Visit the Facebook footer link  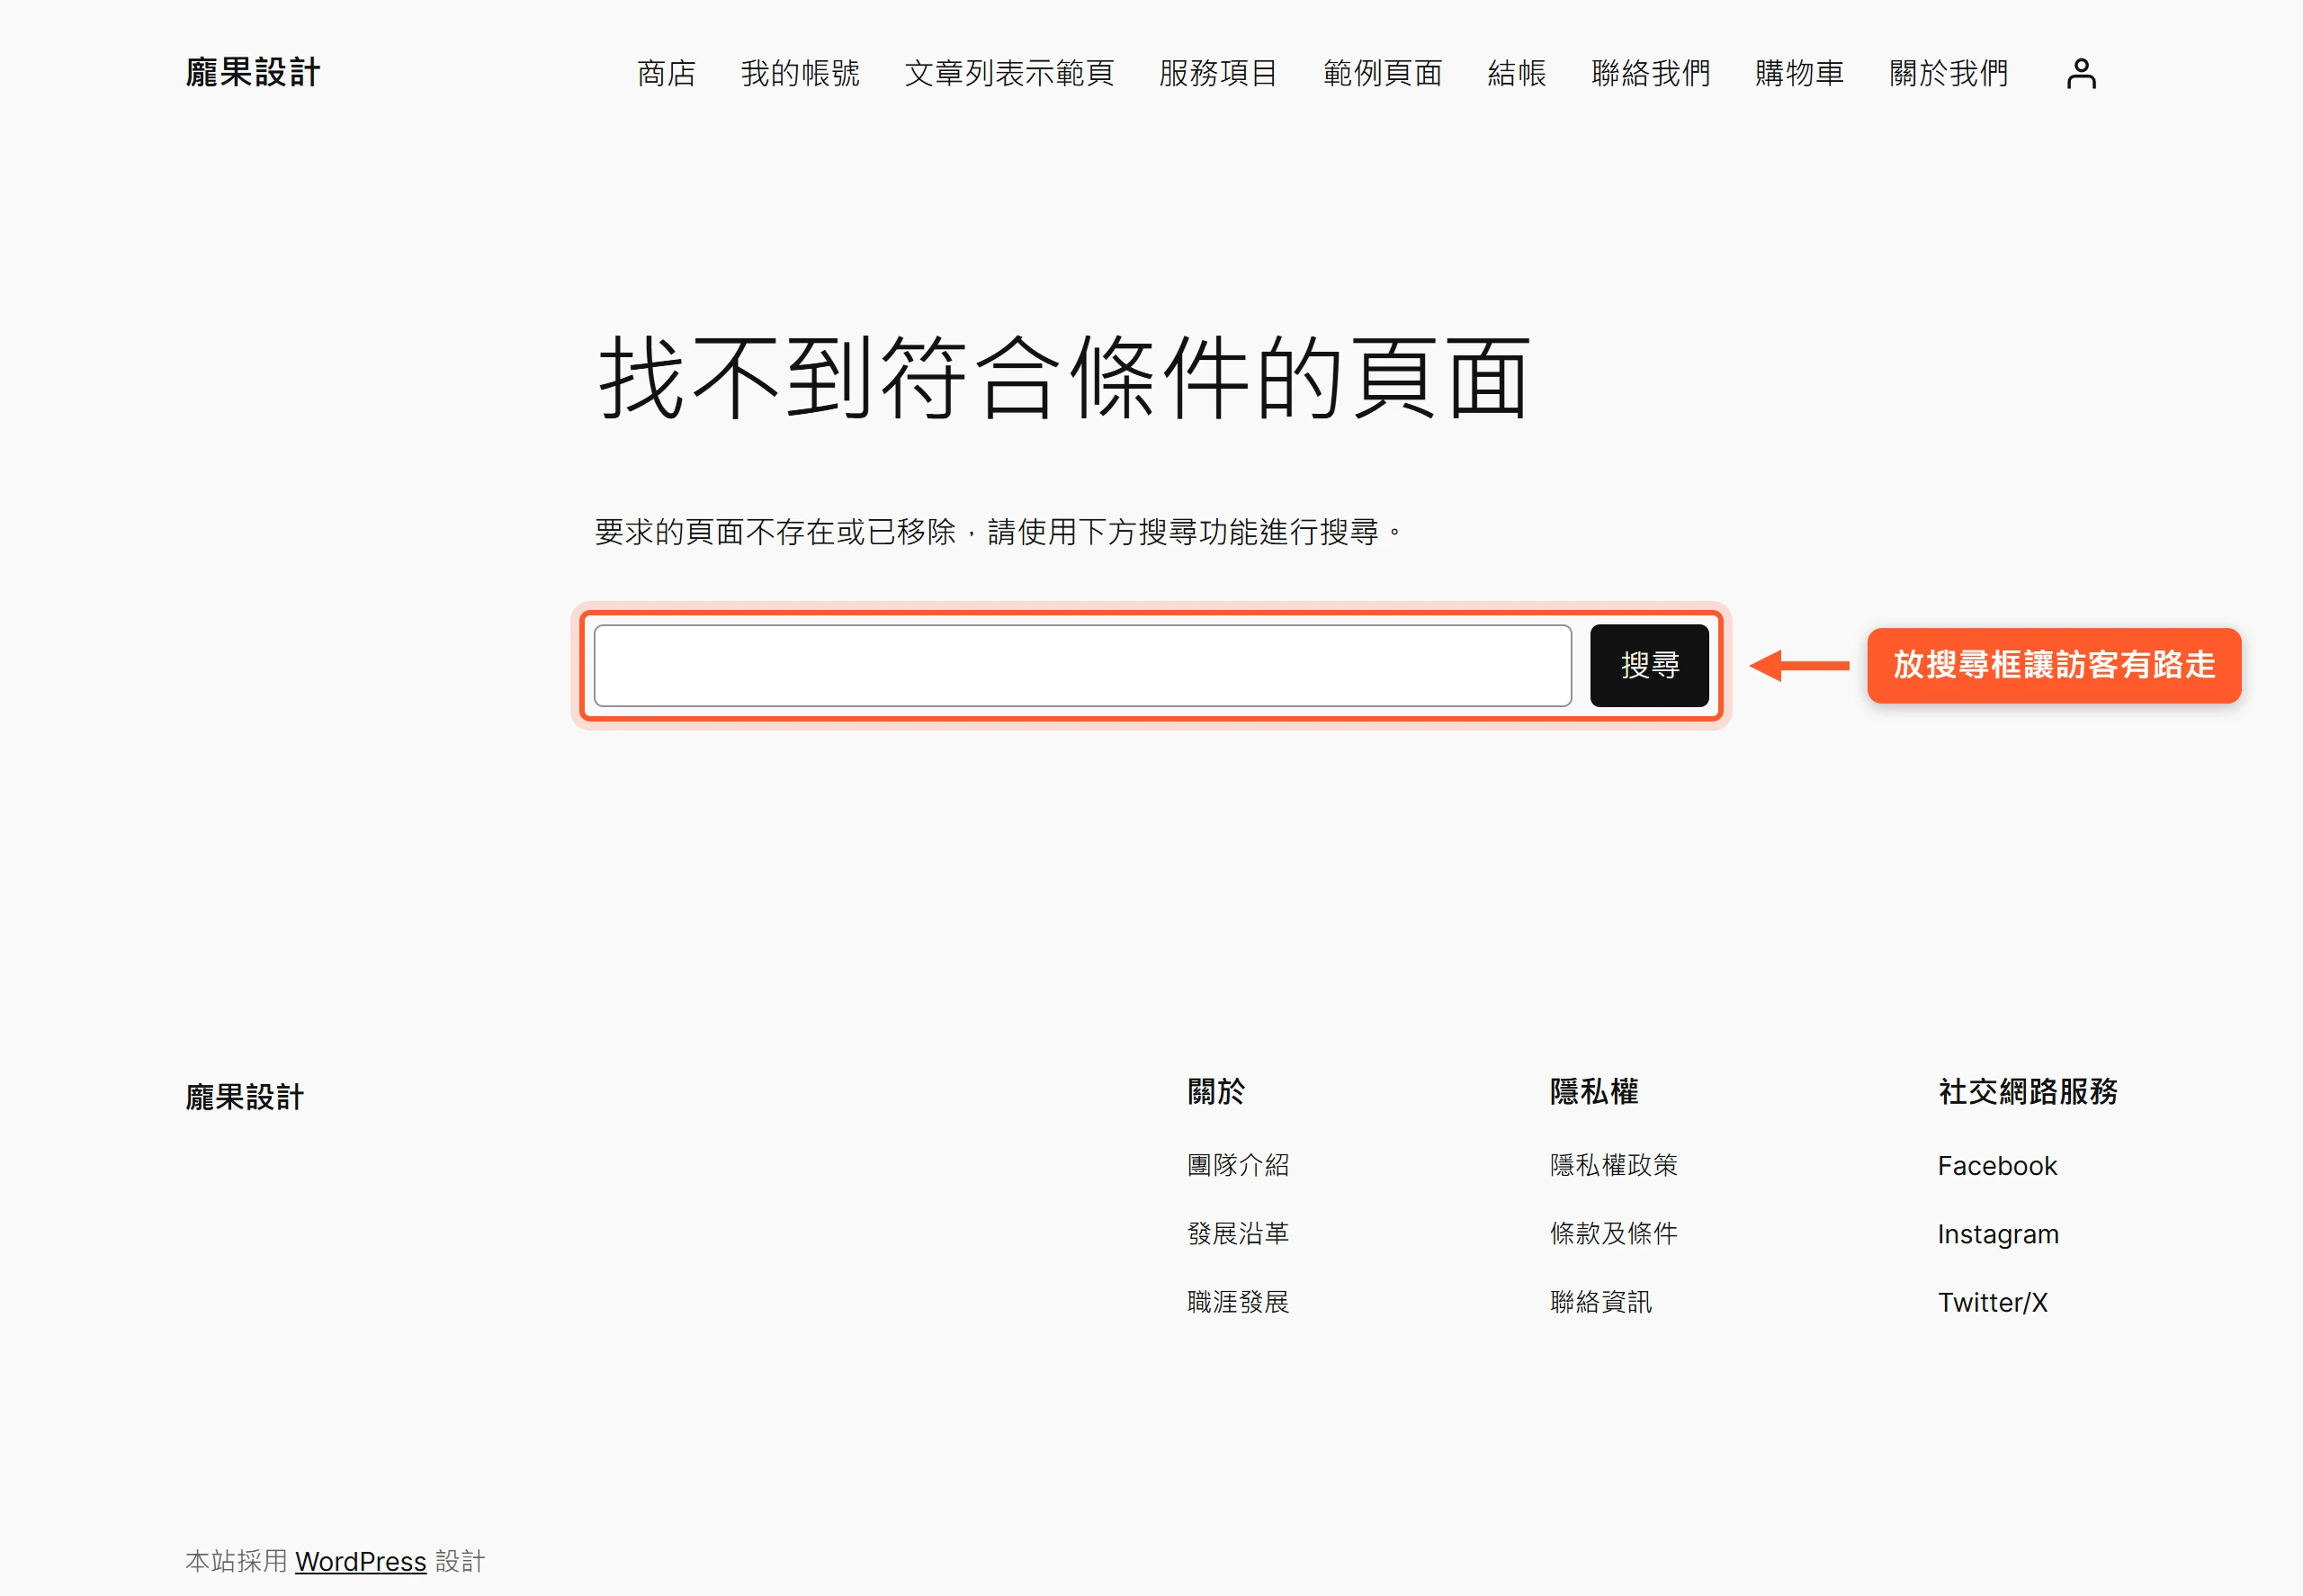click(x=1997, y=1166)
